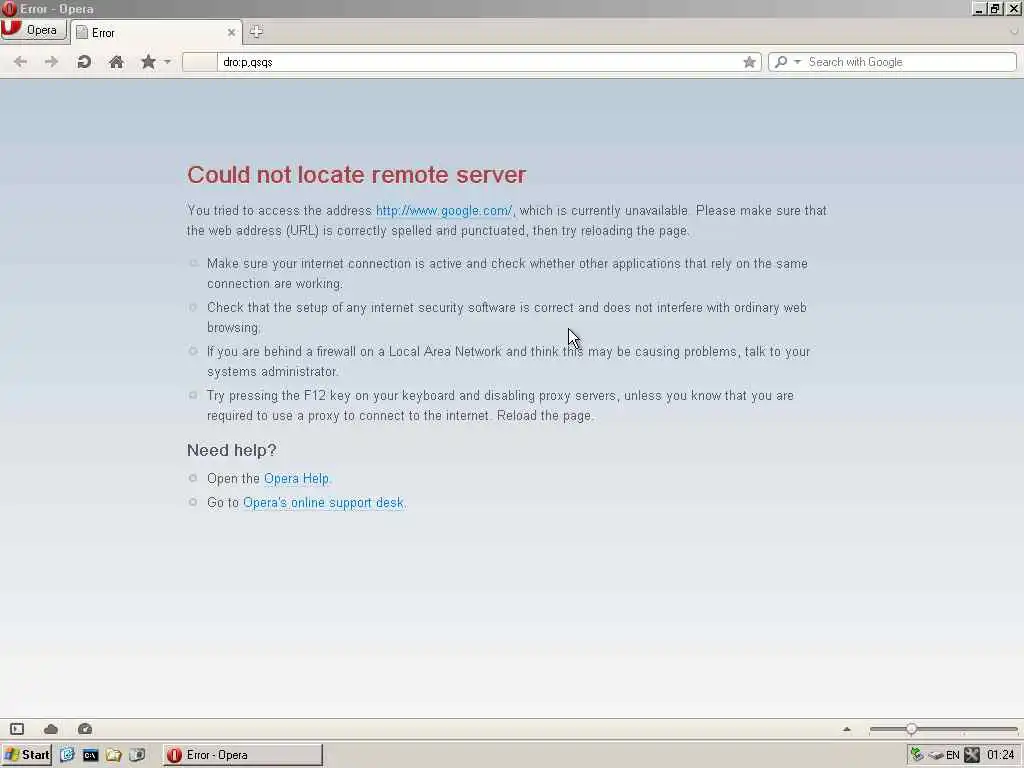This screenshot has height=768, width=1024.
Task: Reload the current page
Action: pyautogui.click(x=84, y=62)
